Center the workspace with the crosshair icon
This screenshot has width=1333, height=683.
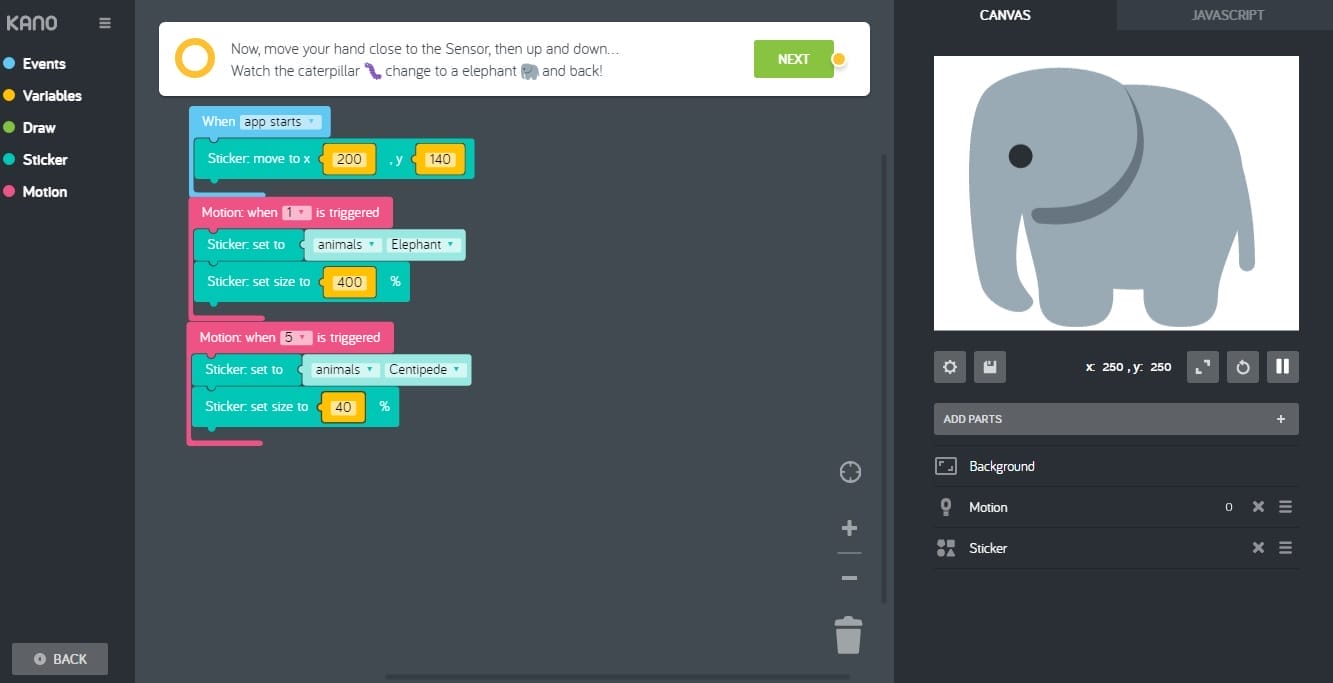pos(850,472)
